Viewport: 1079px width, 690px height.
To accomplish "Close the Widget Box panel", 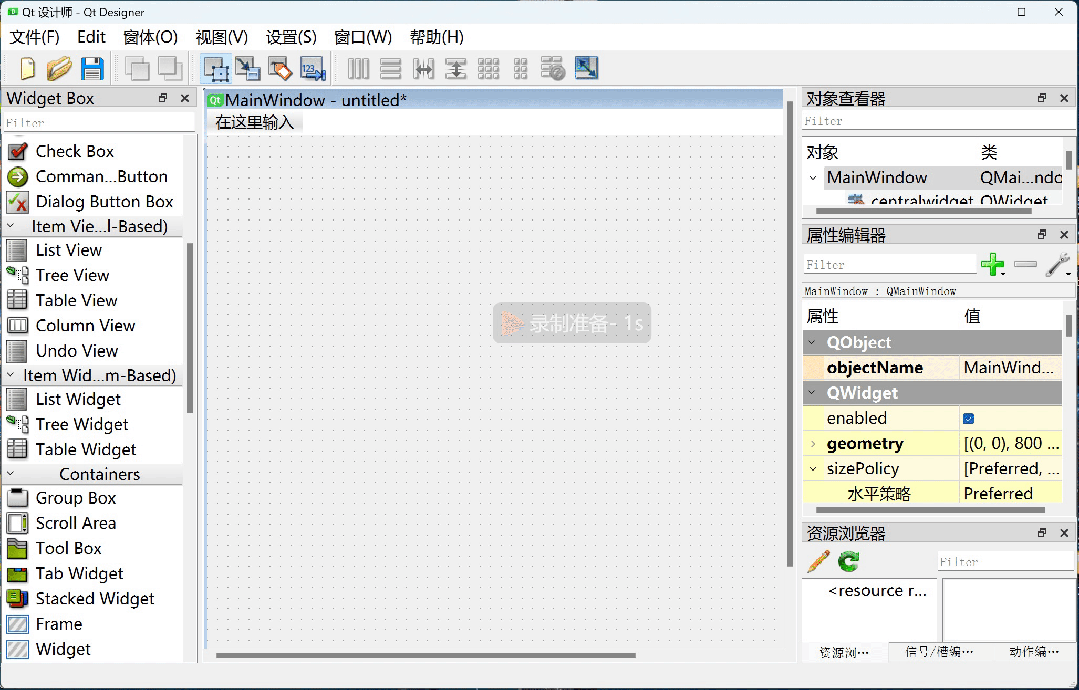I will click(184, 98).
